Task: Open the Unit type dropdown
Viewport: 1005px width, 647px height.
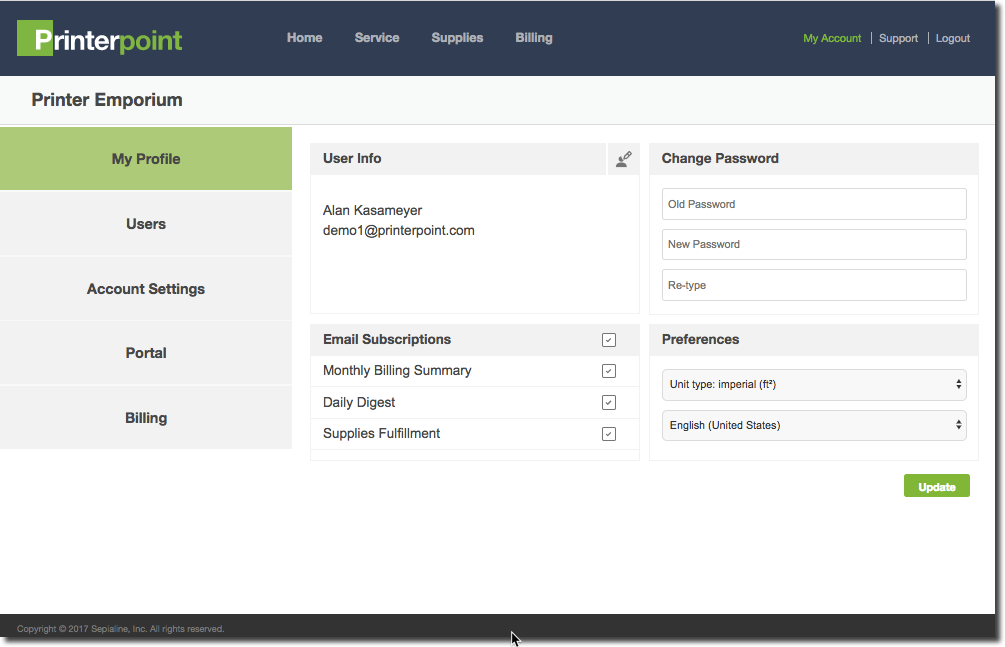Action: pyautogui.click(x=814, y=384)
